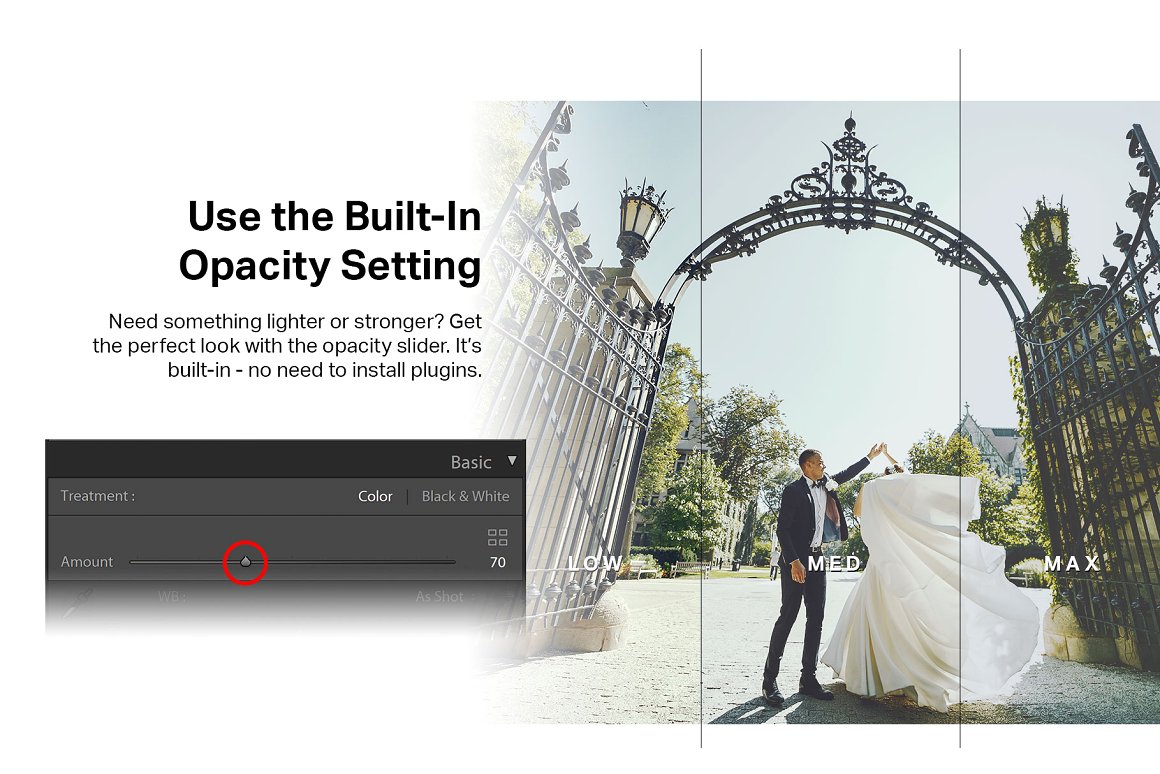Click the Amount slider track right end
Image resolution: width=1160 pixels, height=774 pixels.
coord(451,562)
